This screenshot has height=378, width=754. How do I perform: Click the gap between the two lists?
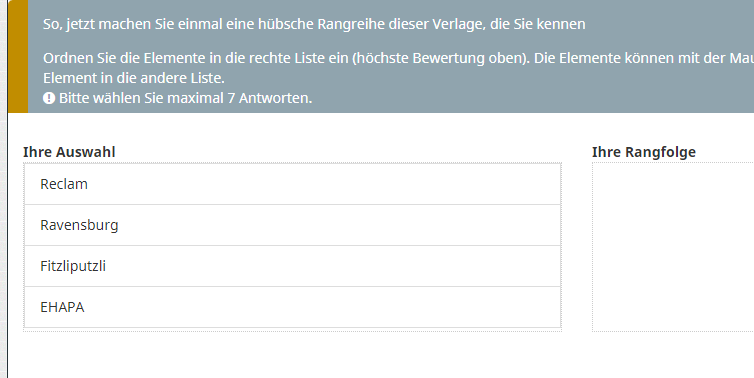pyautogui.click(x=577, y=247)
